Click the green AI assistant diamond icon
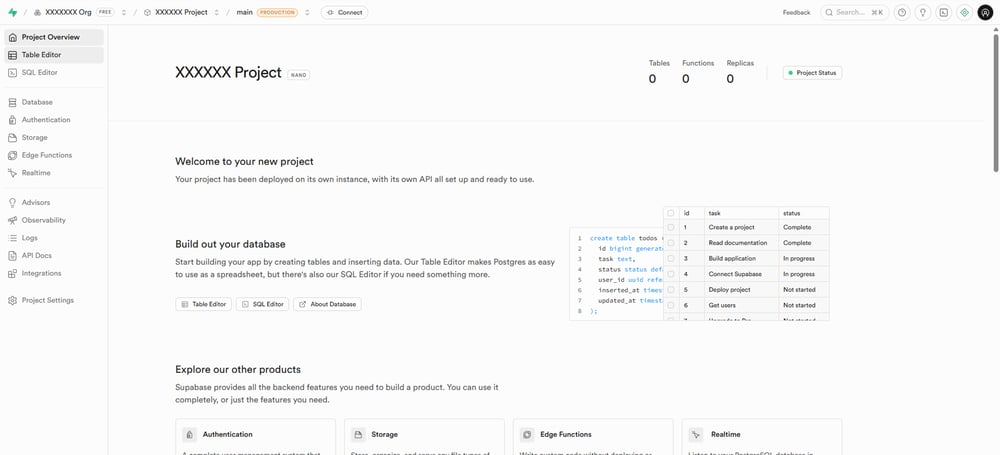Viewport: 1000px width, 455px height. click(x=964, y=13)
